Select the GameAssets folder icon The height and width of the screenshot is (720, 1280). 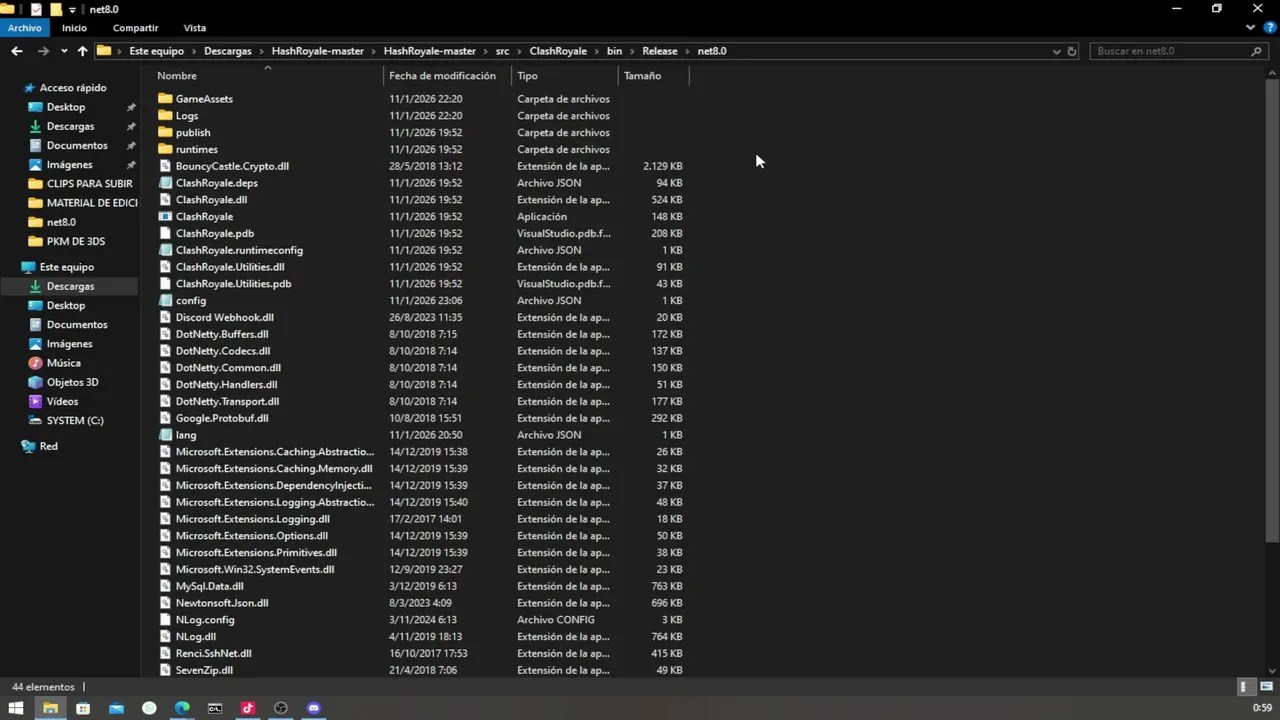(165, 99)
